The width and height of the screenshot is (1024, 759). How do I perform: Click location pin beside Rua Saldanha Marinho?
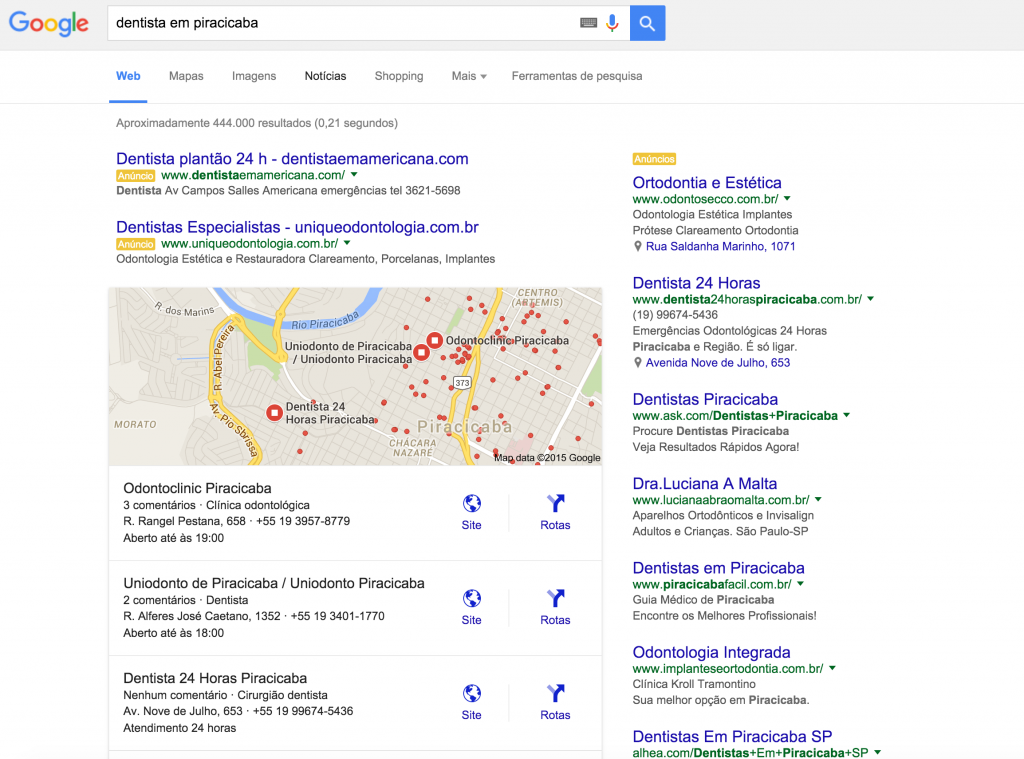tap(638, 246)
